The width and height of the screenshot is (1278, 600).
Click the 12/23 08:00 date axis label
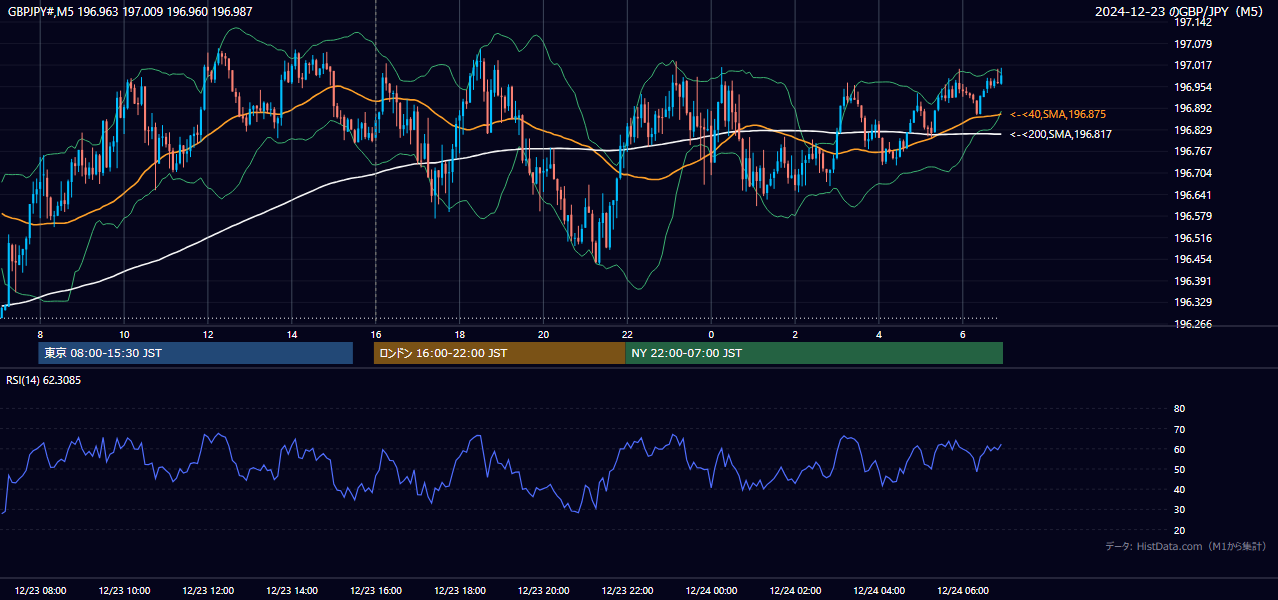coord(41,590)
